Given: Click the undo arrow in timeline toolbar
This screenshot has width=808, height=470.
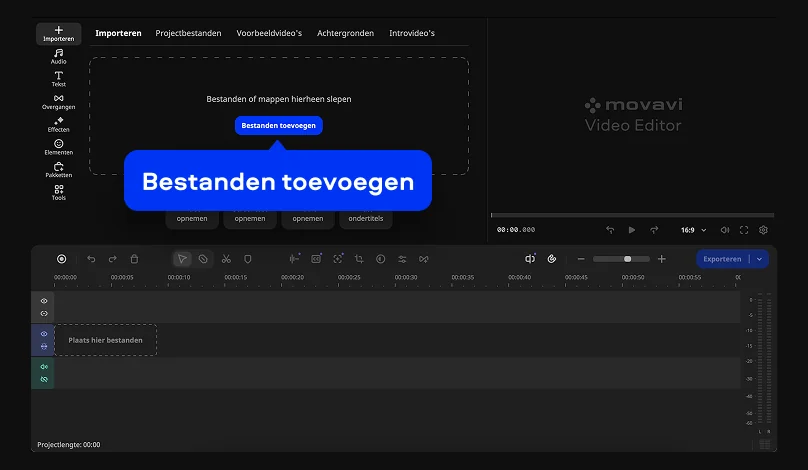Looking at the screenshot, I should 91,259.
